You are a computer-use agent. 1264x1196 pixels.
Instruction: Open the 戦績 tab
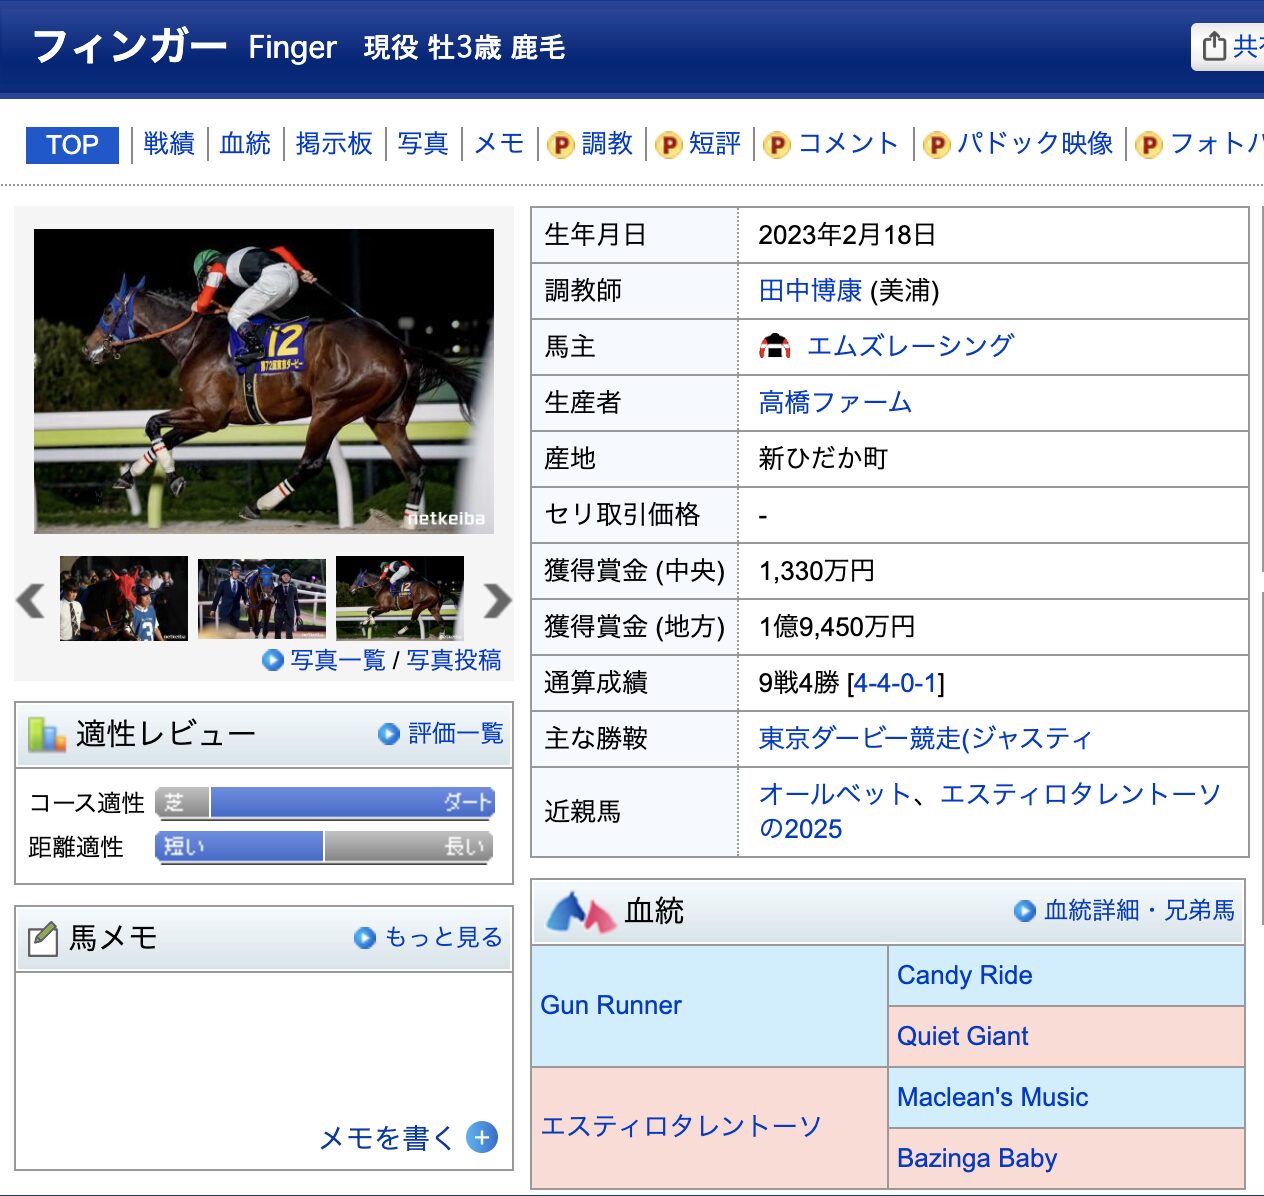tap(169, 144)
